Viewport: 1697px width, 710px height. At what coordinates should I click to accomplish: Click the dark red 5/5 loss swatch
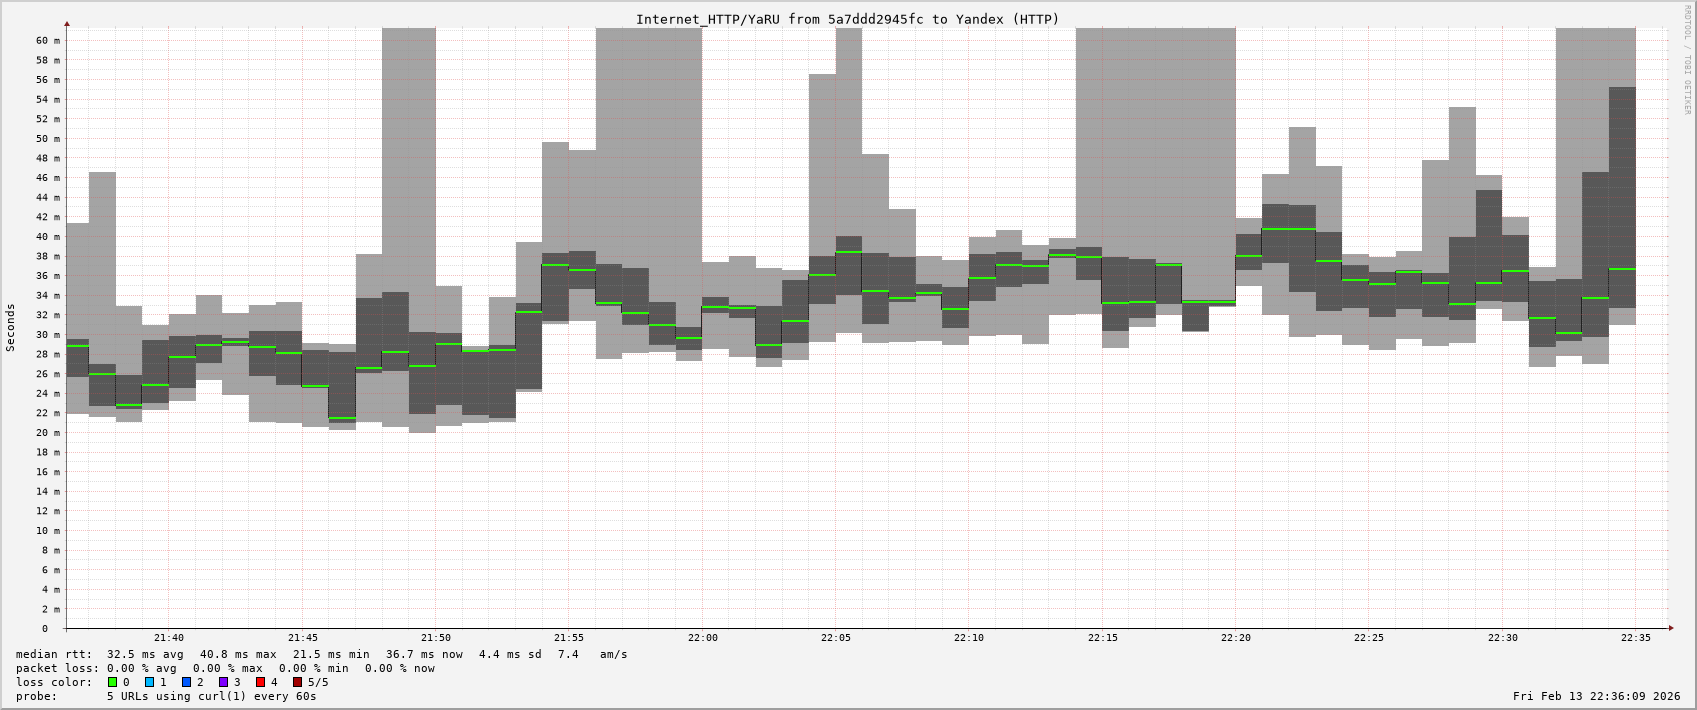(x=297, y=682)
